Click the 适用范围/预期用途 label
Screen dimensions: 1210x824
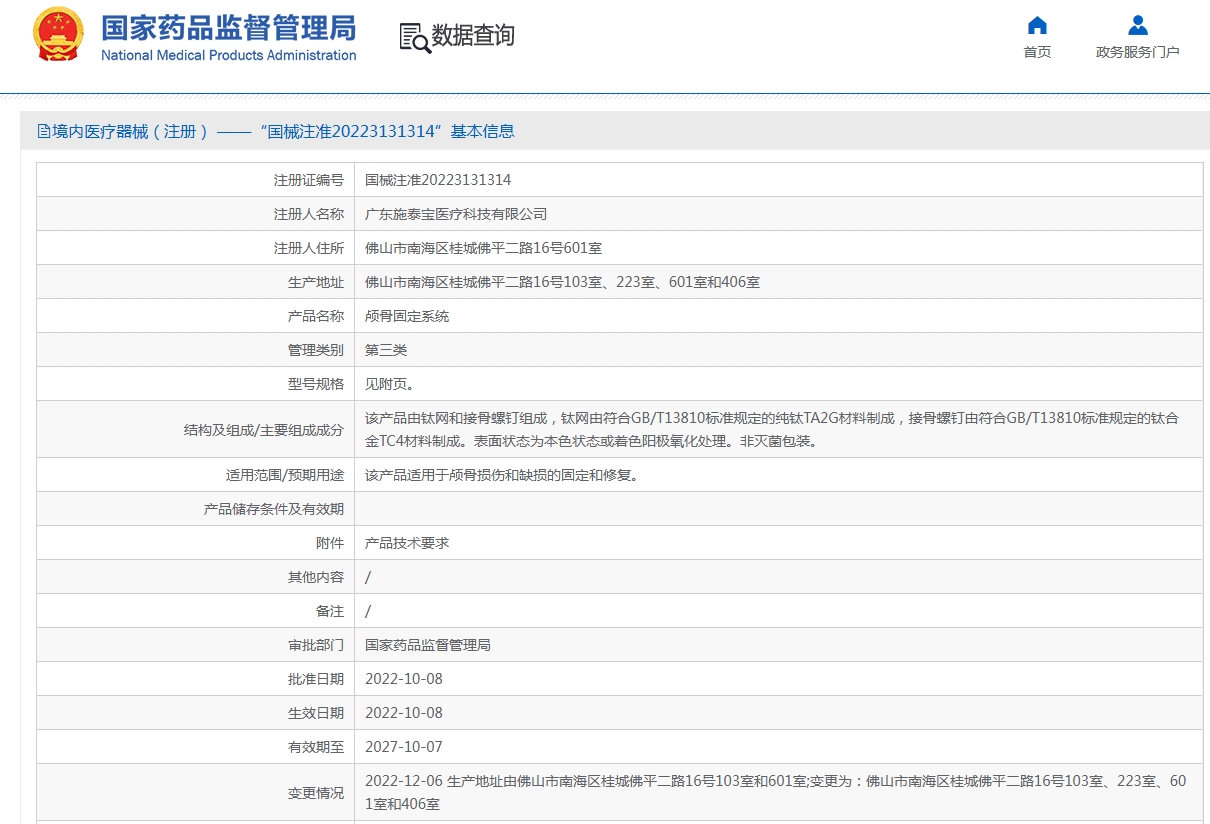coord(285,475)
